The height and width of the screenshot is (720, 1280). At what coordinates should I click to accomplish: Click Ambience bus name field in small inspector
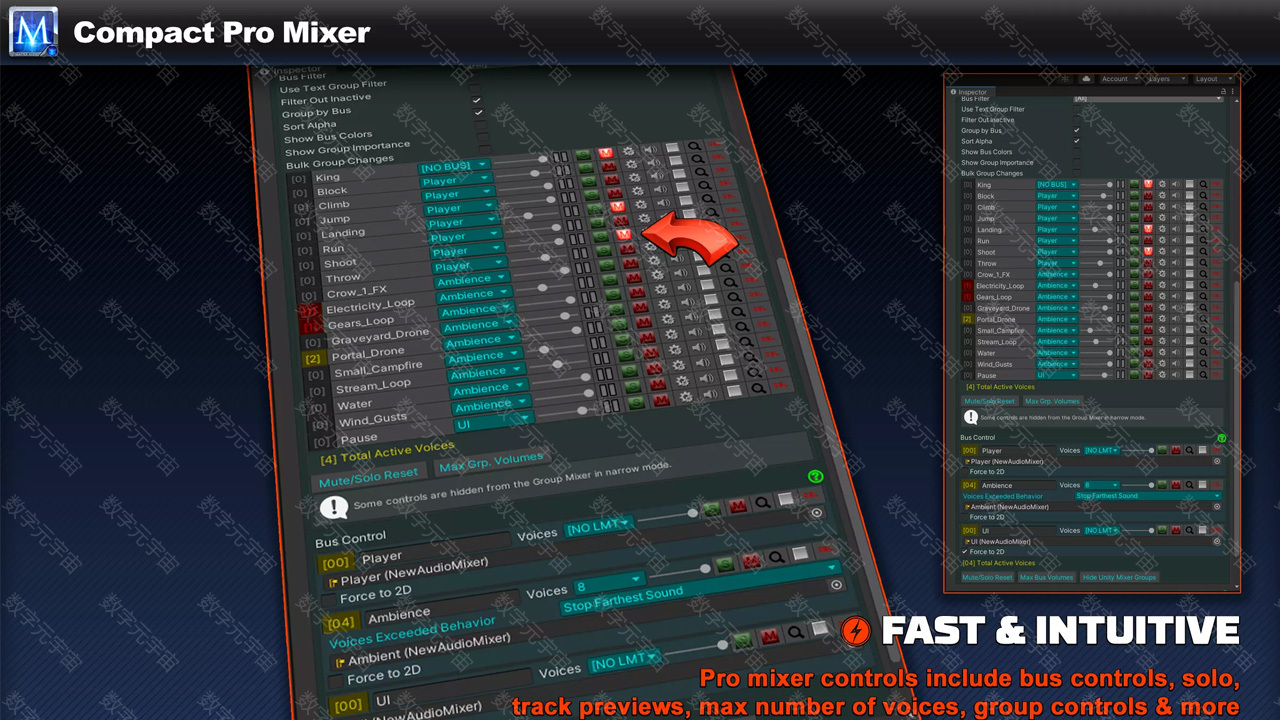pyautogui.click(x=1018, y=485)
